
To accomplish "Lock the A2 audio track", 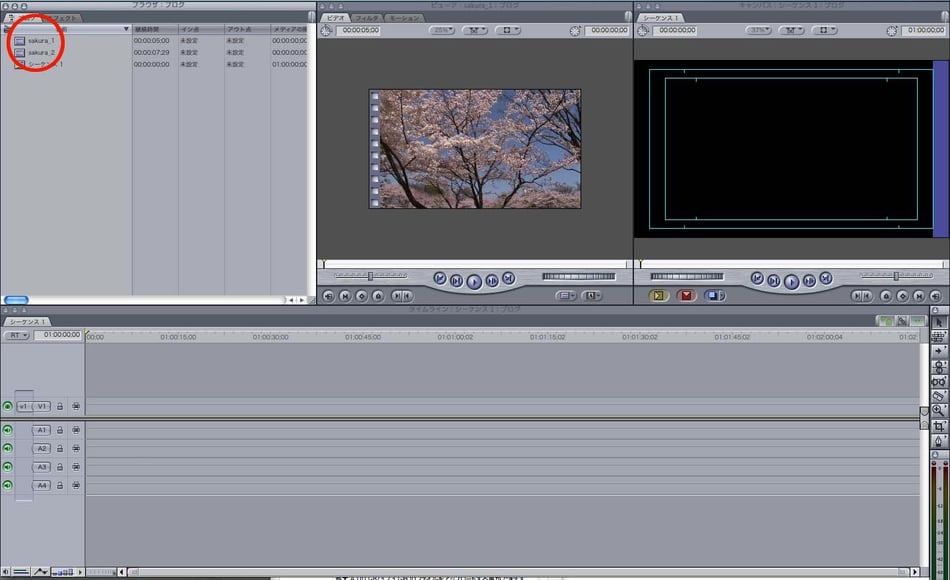I will click(x=60, y=449).
